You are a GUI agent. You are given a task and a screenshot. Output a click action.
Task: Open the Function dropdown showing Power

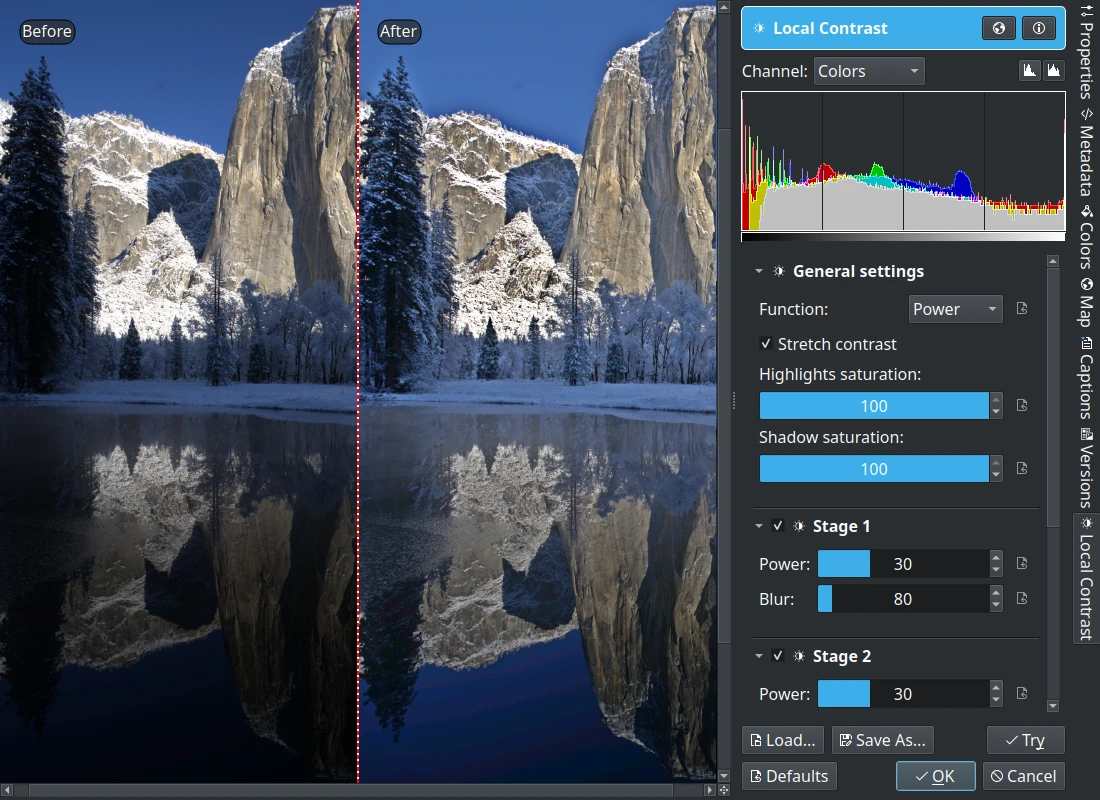955,309
